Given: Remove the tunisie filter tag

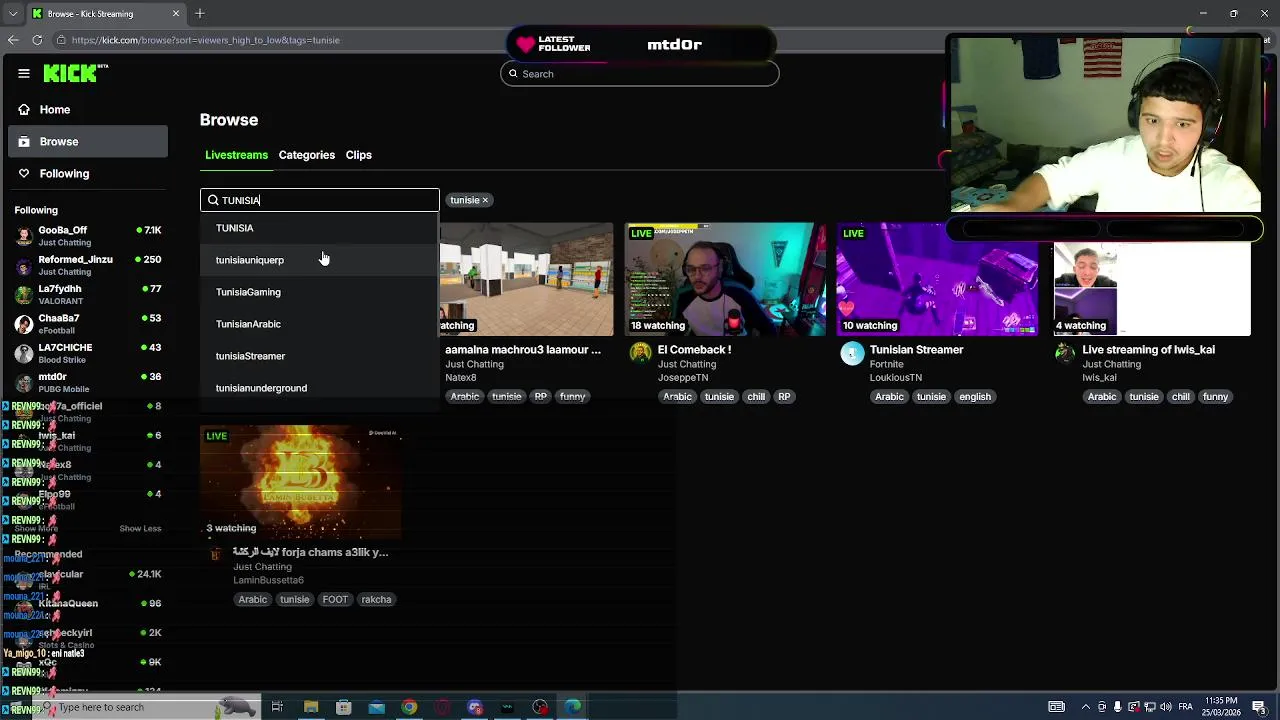Looking at the screenshot, I should (x=486, y=200).
